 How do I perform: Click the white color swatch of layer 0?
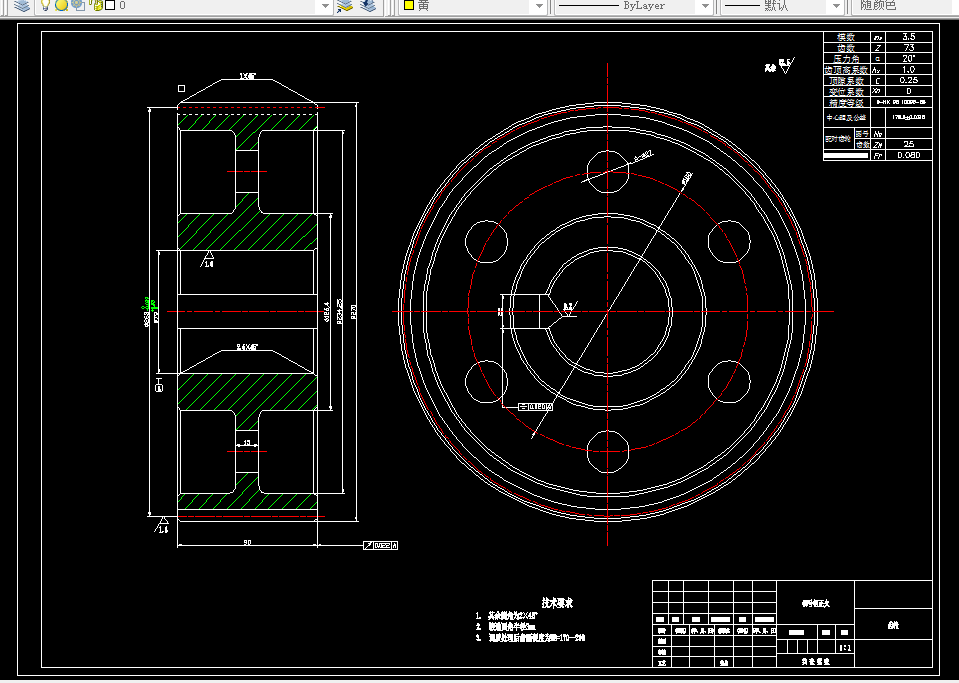point(110,6)
